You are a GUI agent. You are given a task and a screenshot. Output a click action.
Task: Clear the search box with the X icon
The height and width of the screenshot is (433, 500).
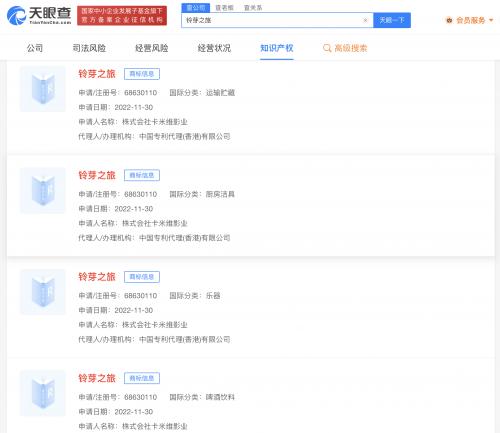pos(365,20)
